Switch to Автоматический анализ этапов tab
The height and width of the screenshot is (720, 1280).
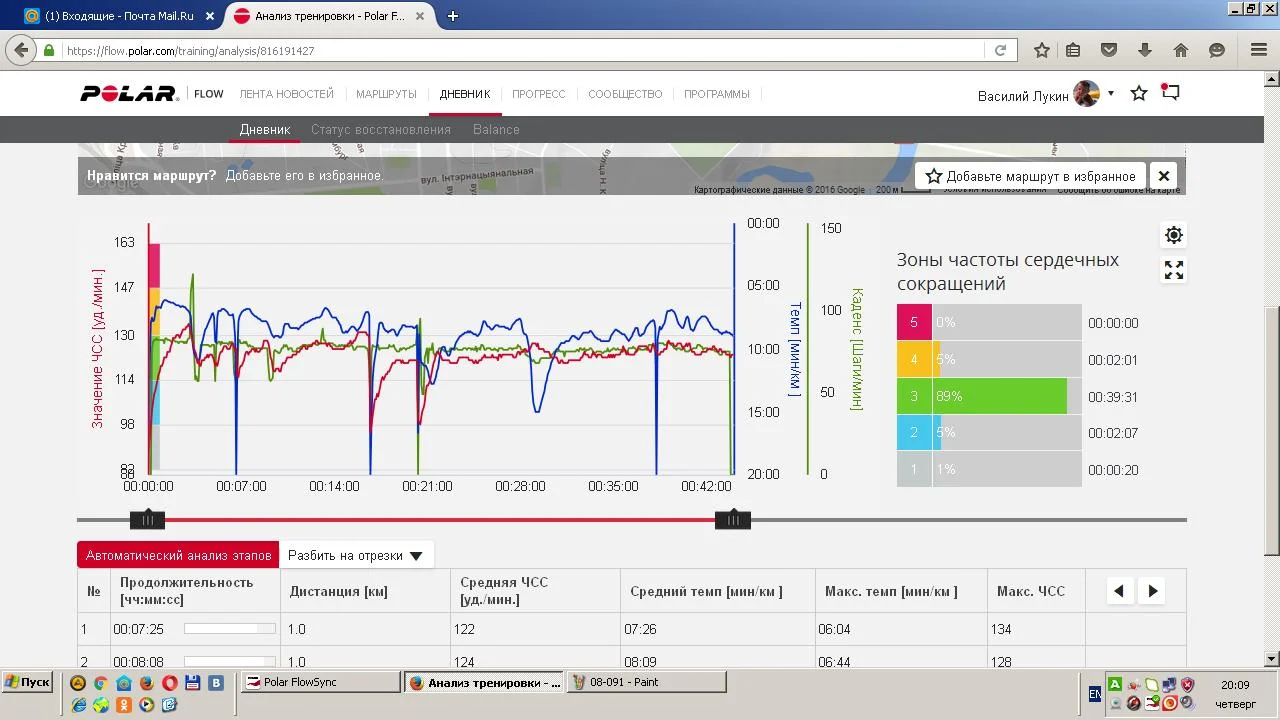[x=178, y=555]
